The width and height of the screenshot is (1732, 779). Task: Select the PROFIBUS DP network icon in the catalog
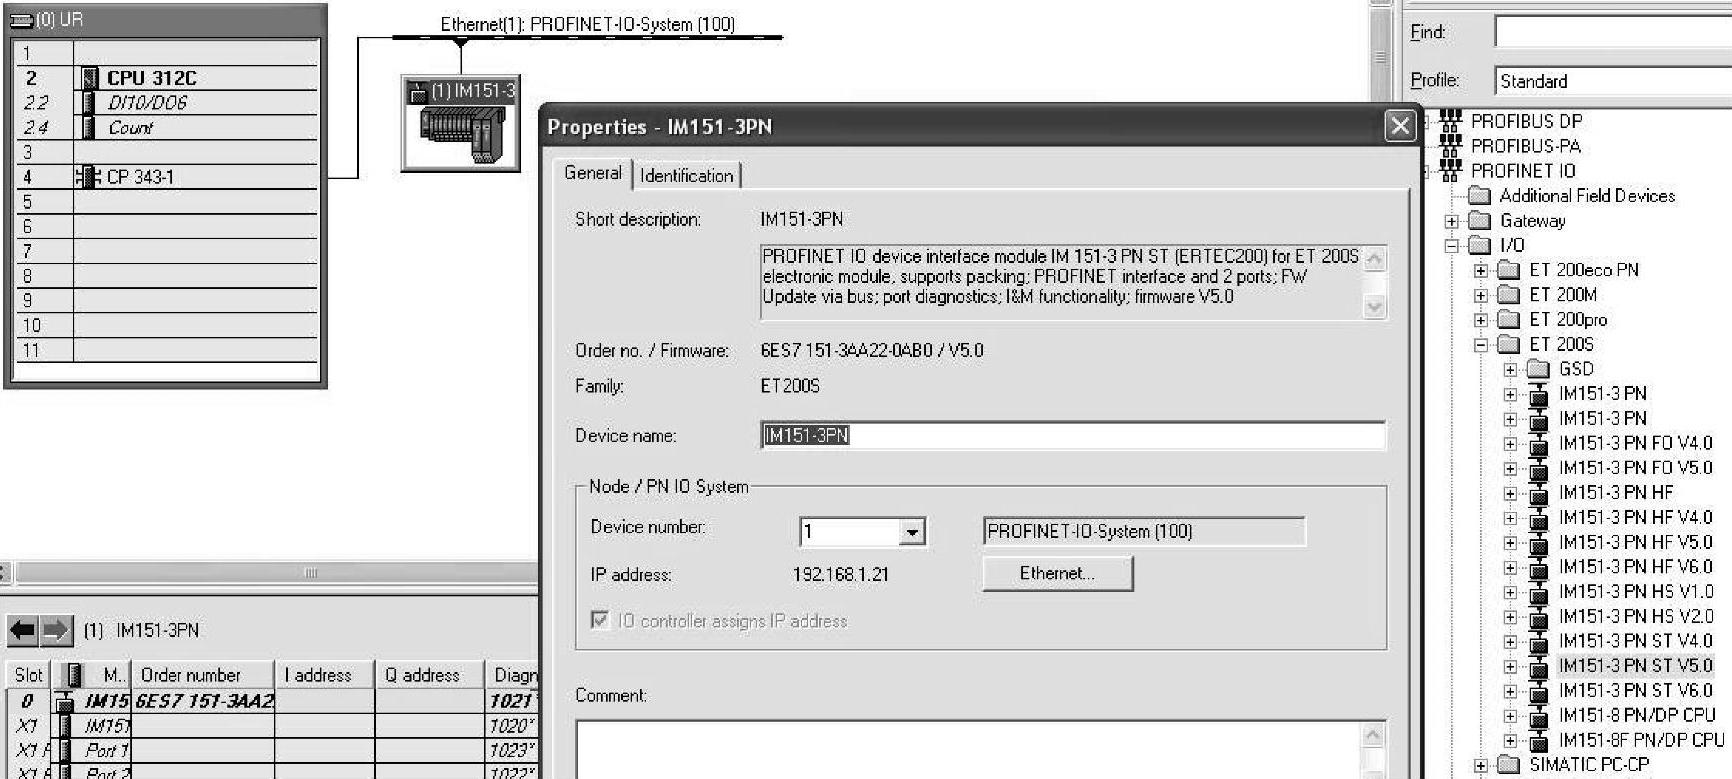[1450, 121]
